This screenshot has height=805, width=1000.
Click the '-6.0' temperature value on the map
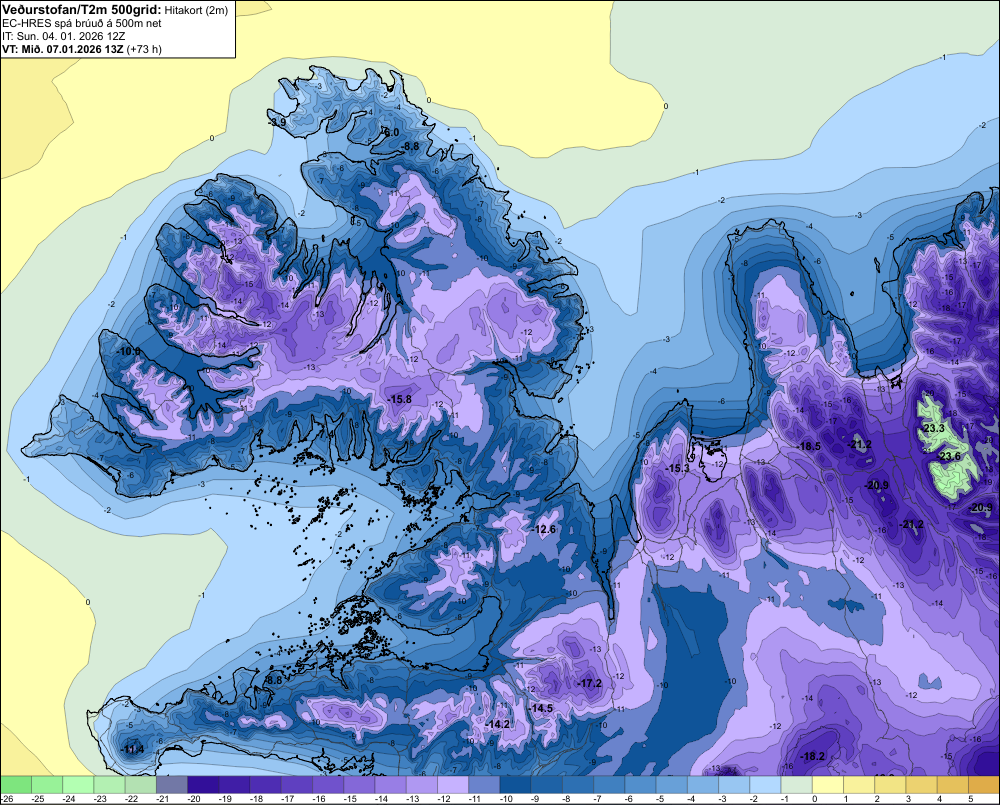point(390,132)
